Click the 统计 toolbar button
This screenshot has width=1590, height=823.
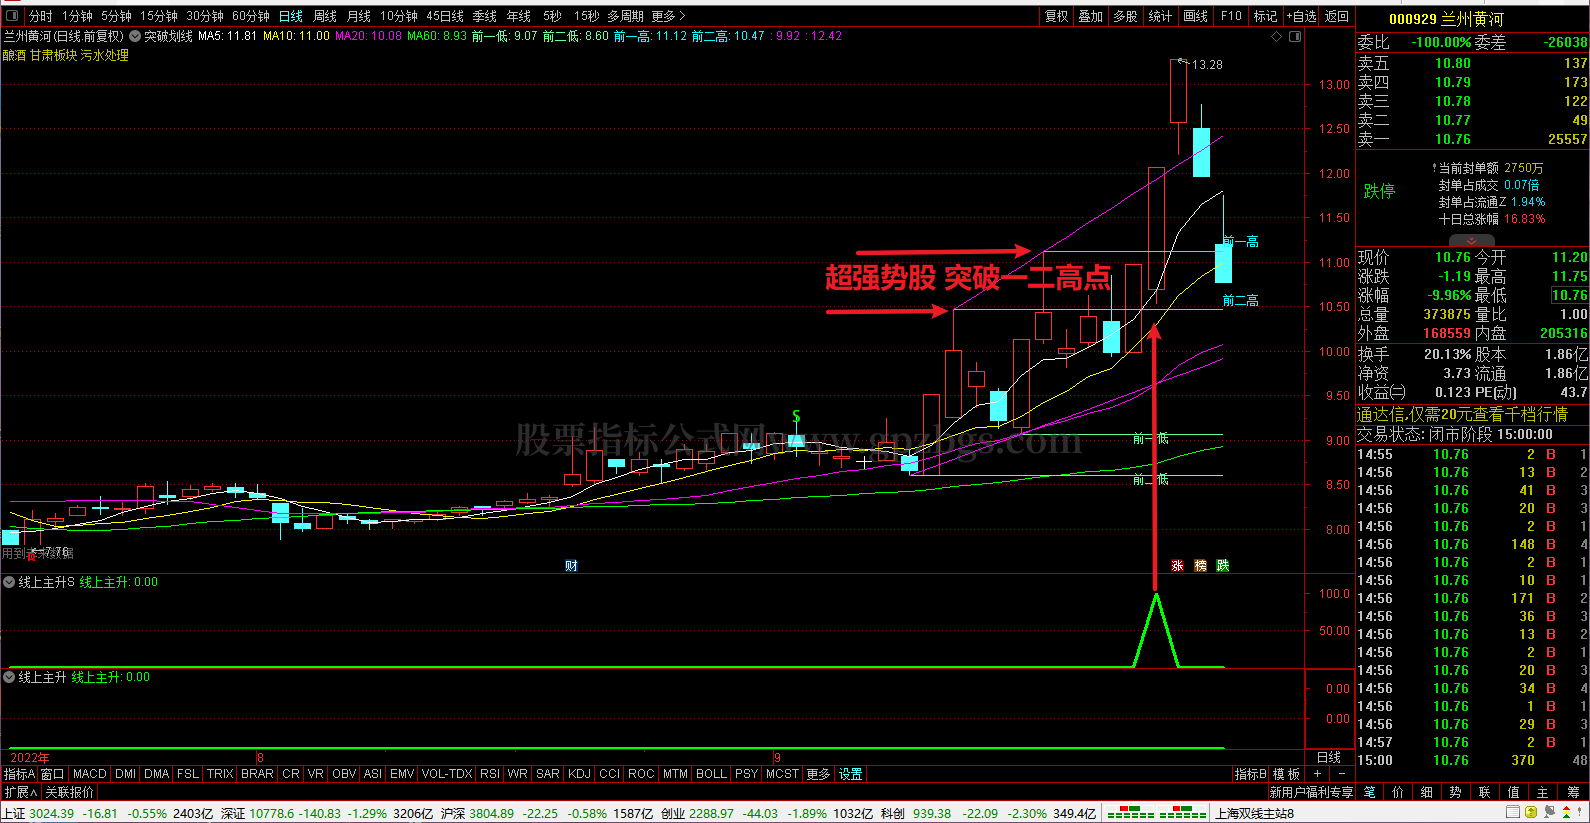point(1160,16)
